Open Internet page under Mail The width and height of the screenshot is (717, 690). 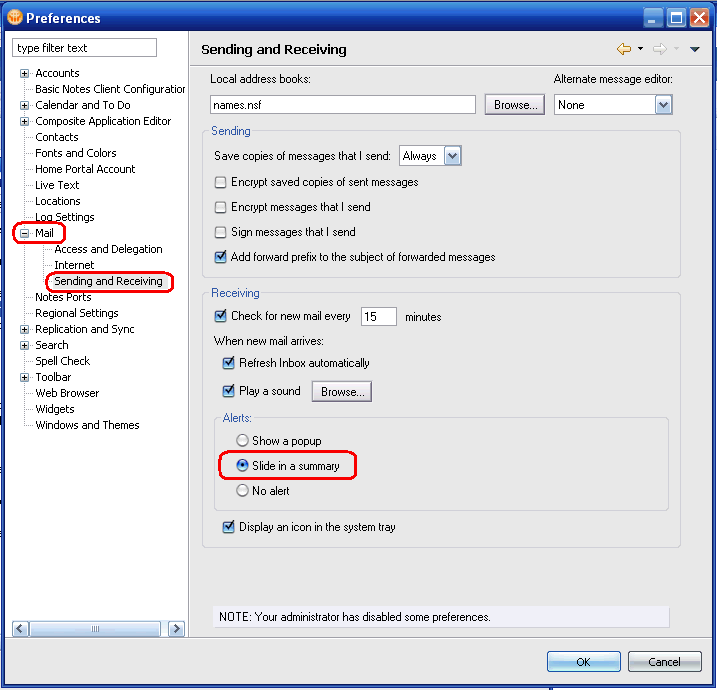pyautogui.click(x=74, y=265)
